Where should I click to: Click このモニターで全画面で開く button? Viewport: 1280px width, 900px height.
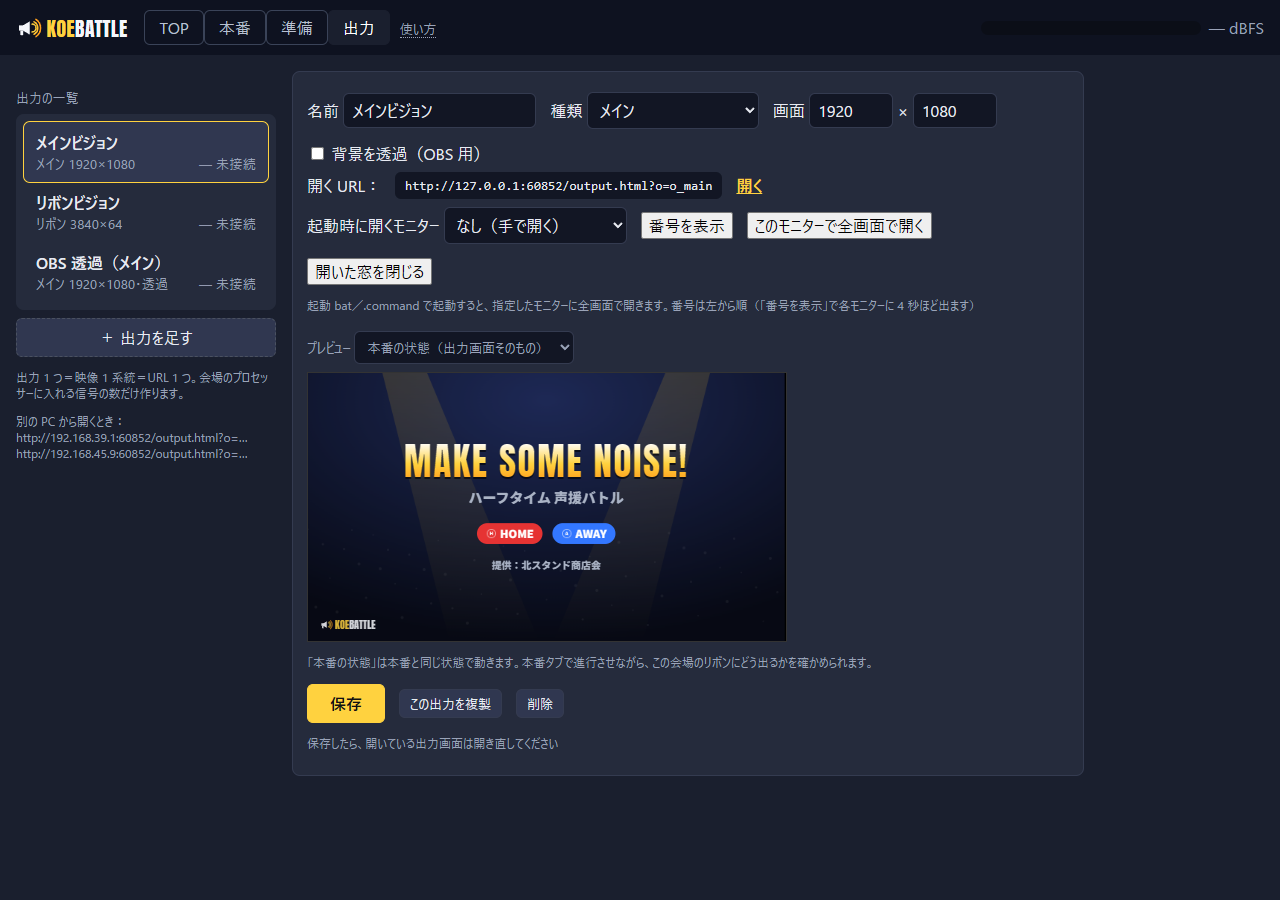click(x=840, y=226)
